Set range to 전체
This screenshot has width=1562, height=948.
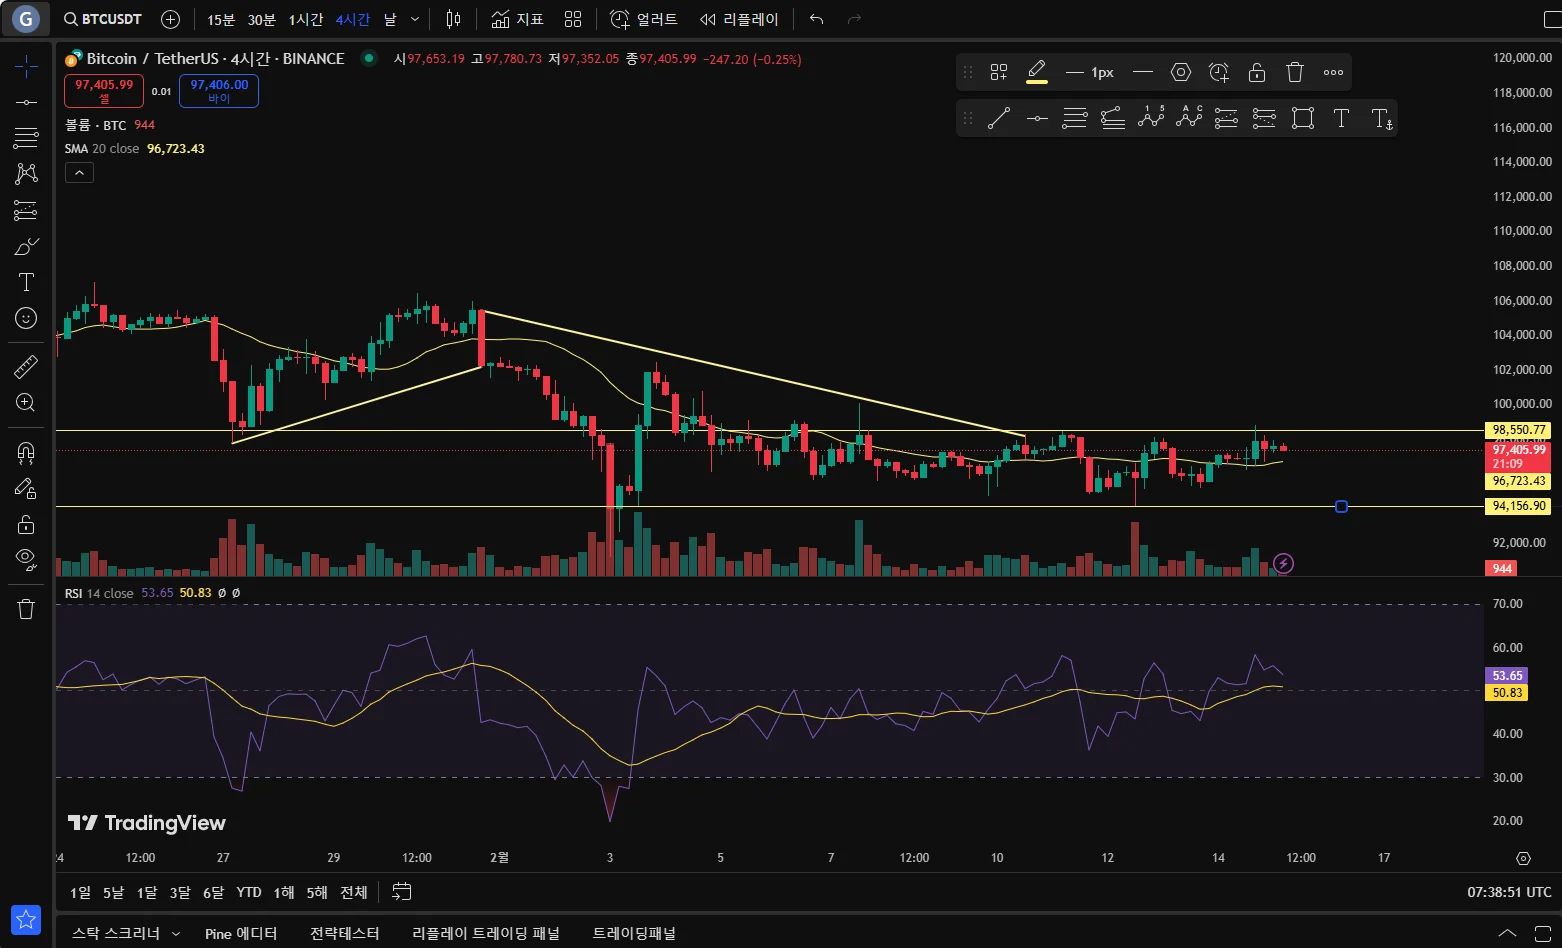tap(354, 892)
